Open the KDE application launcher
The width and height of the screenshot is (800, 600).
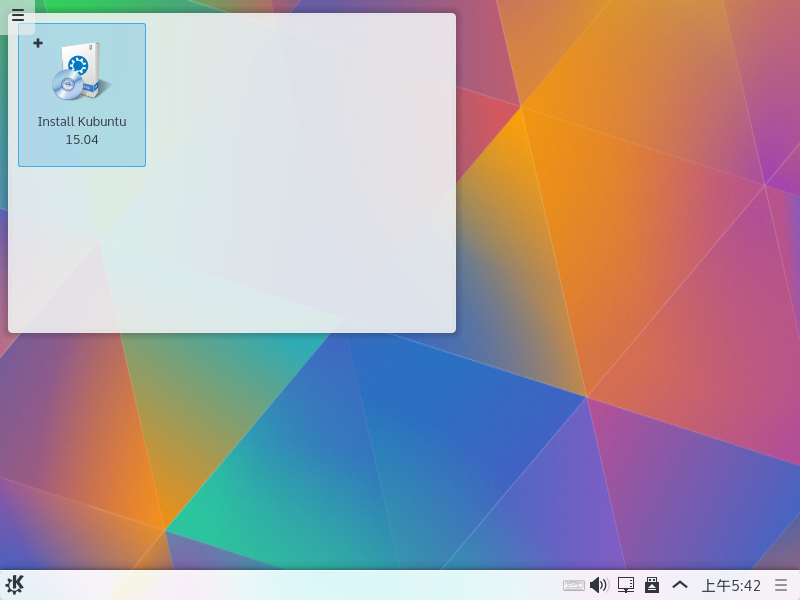[14, 585]
